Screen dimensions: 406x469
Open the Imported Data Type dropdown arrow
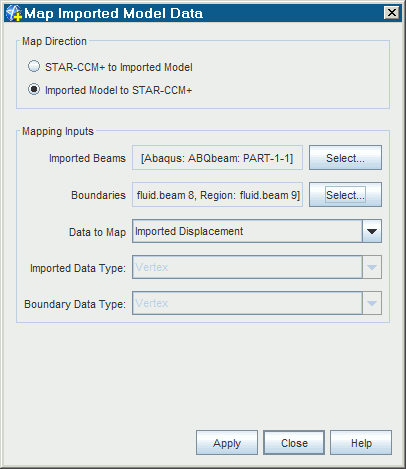[372, 267]
